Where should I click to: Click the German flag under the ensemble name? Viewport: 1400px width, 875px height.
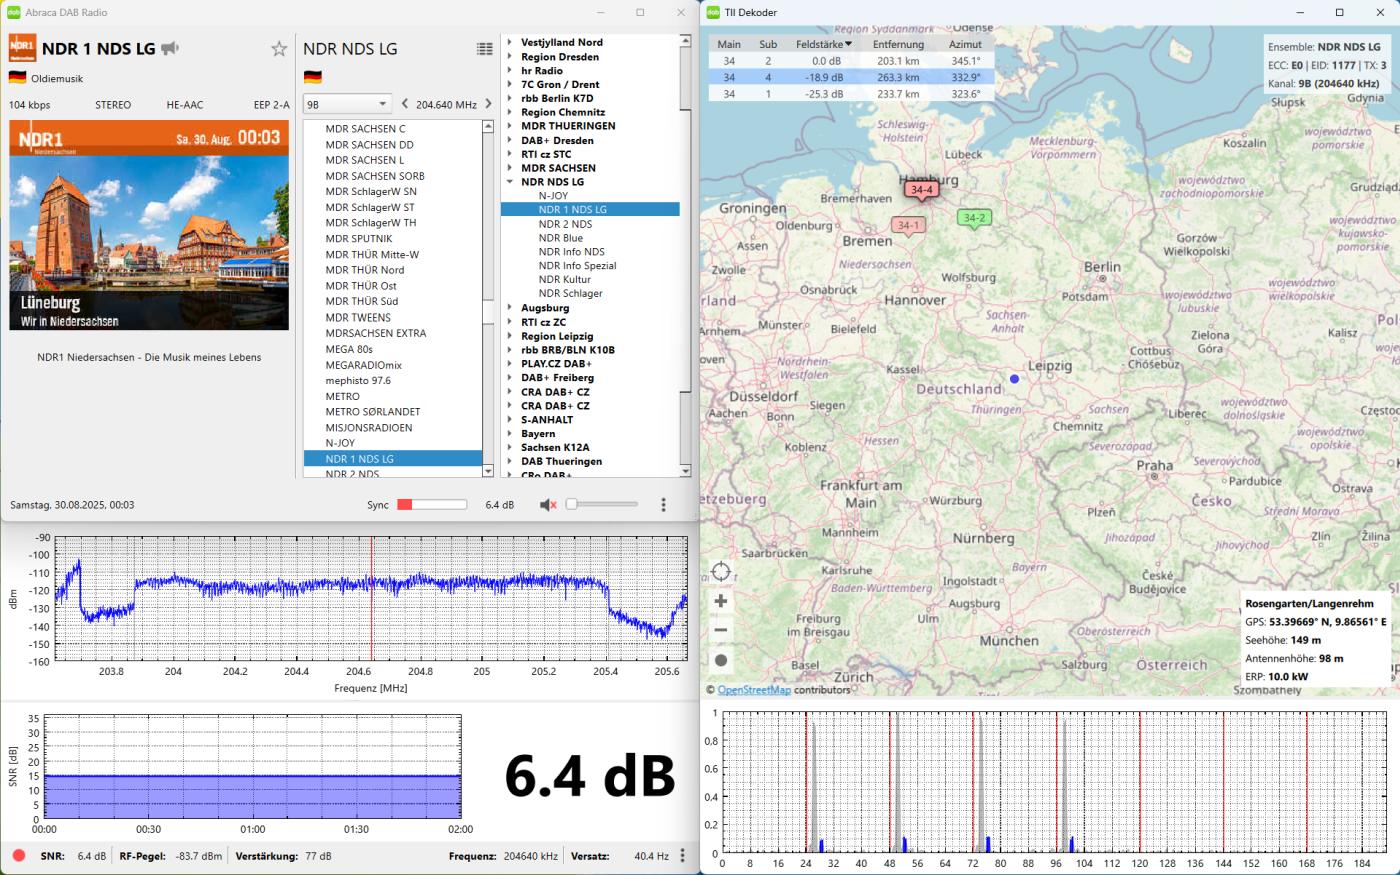313,78
